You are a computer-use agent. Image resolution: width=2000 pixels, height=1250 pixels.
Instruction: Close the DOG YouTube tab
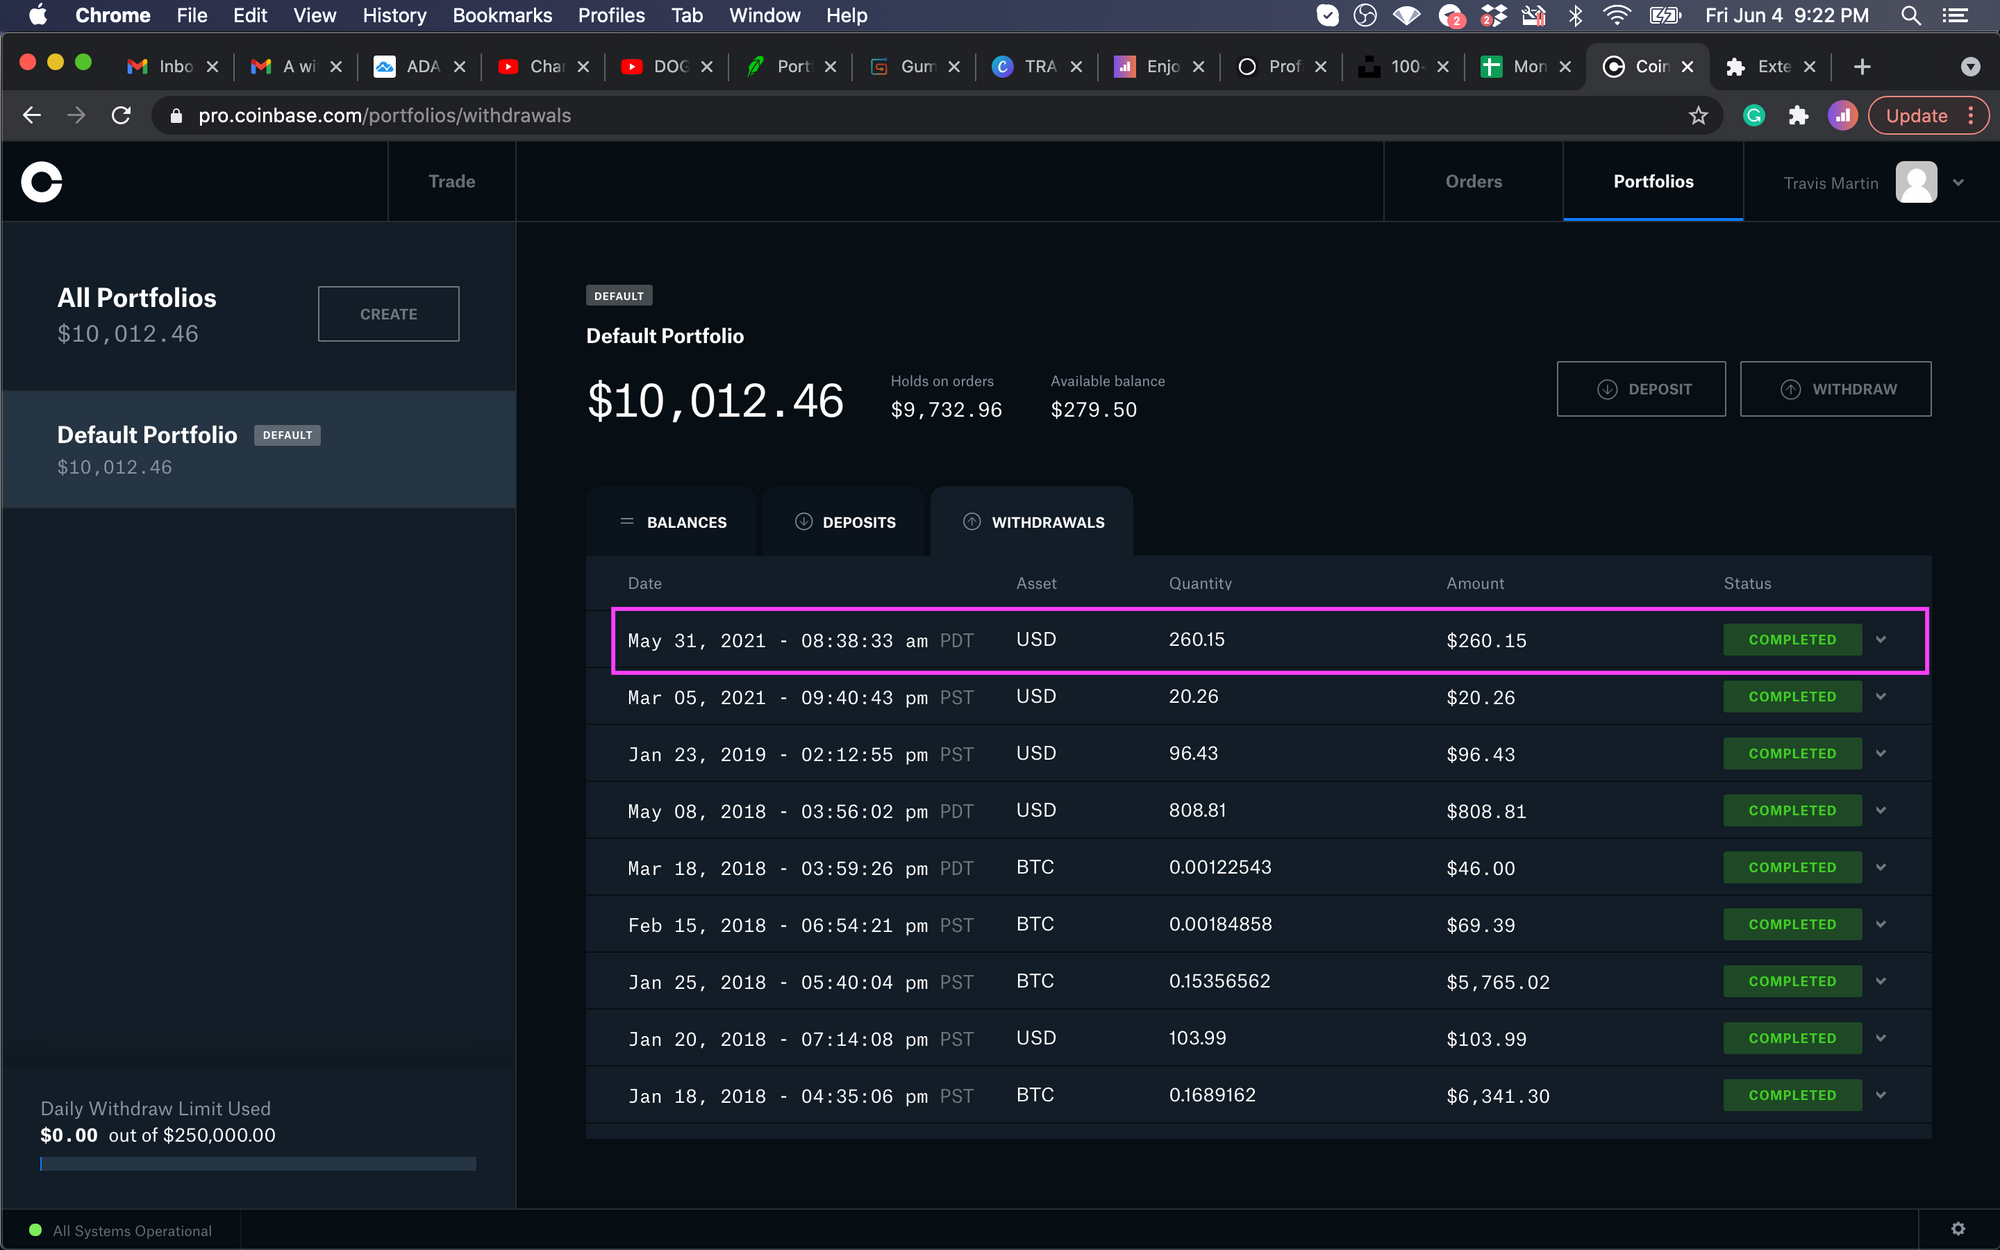point(706,67)
